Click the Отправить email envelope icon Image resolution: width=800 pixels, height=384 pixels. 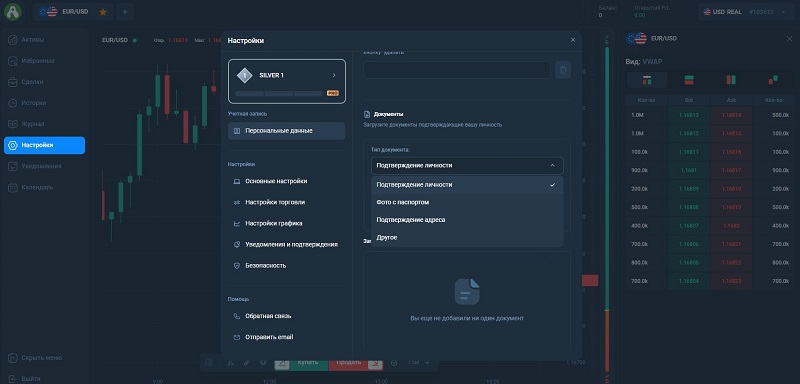point(237,337)
